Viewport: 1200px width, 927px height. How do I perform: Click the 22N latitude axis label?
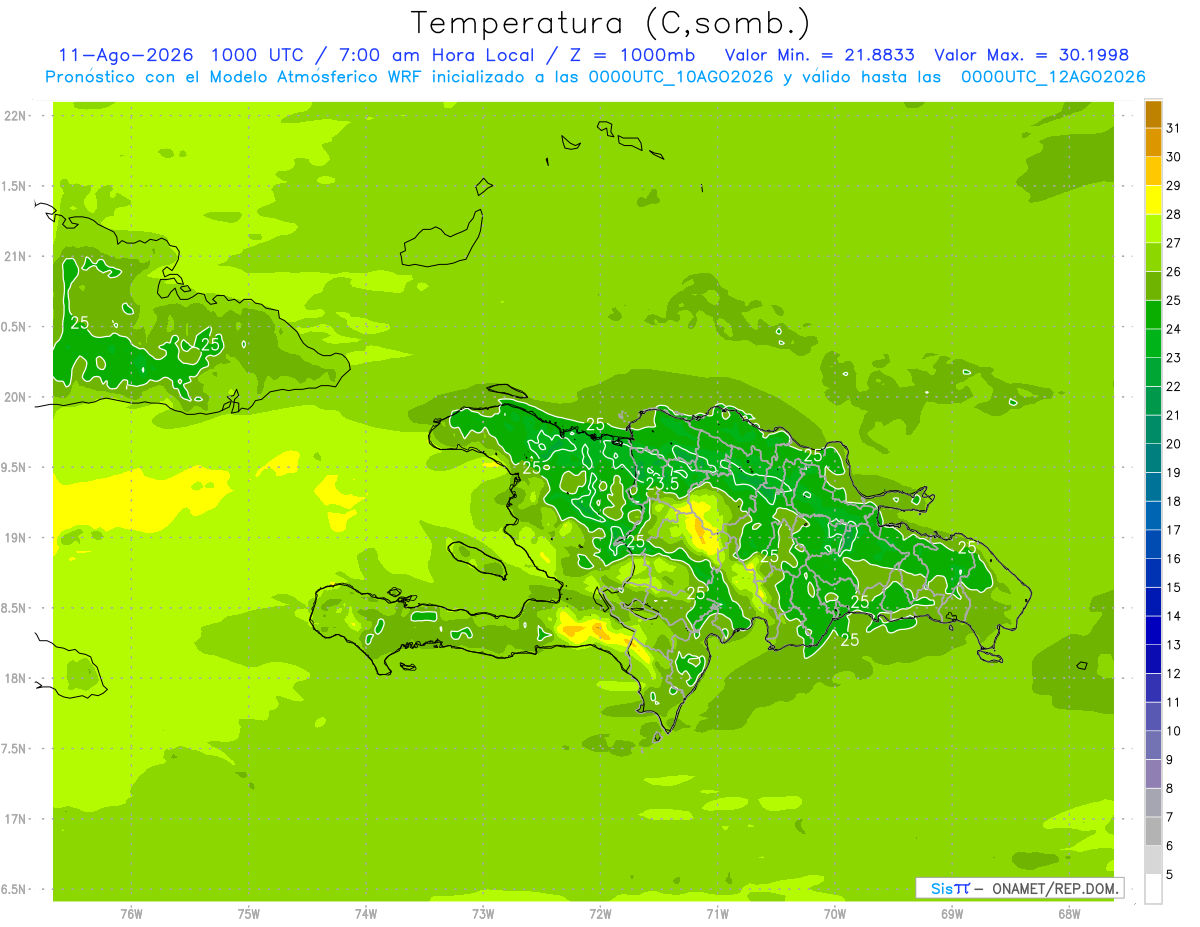tap(14, 116)
